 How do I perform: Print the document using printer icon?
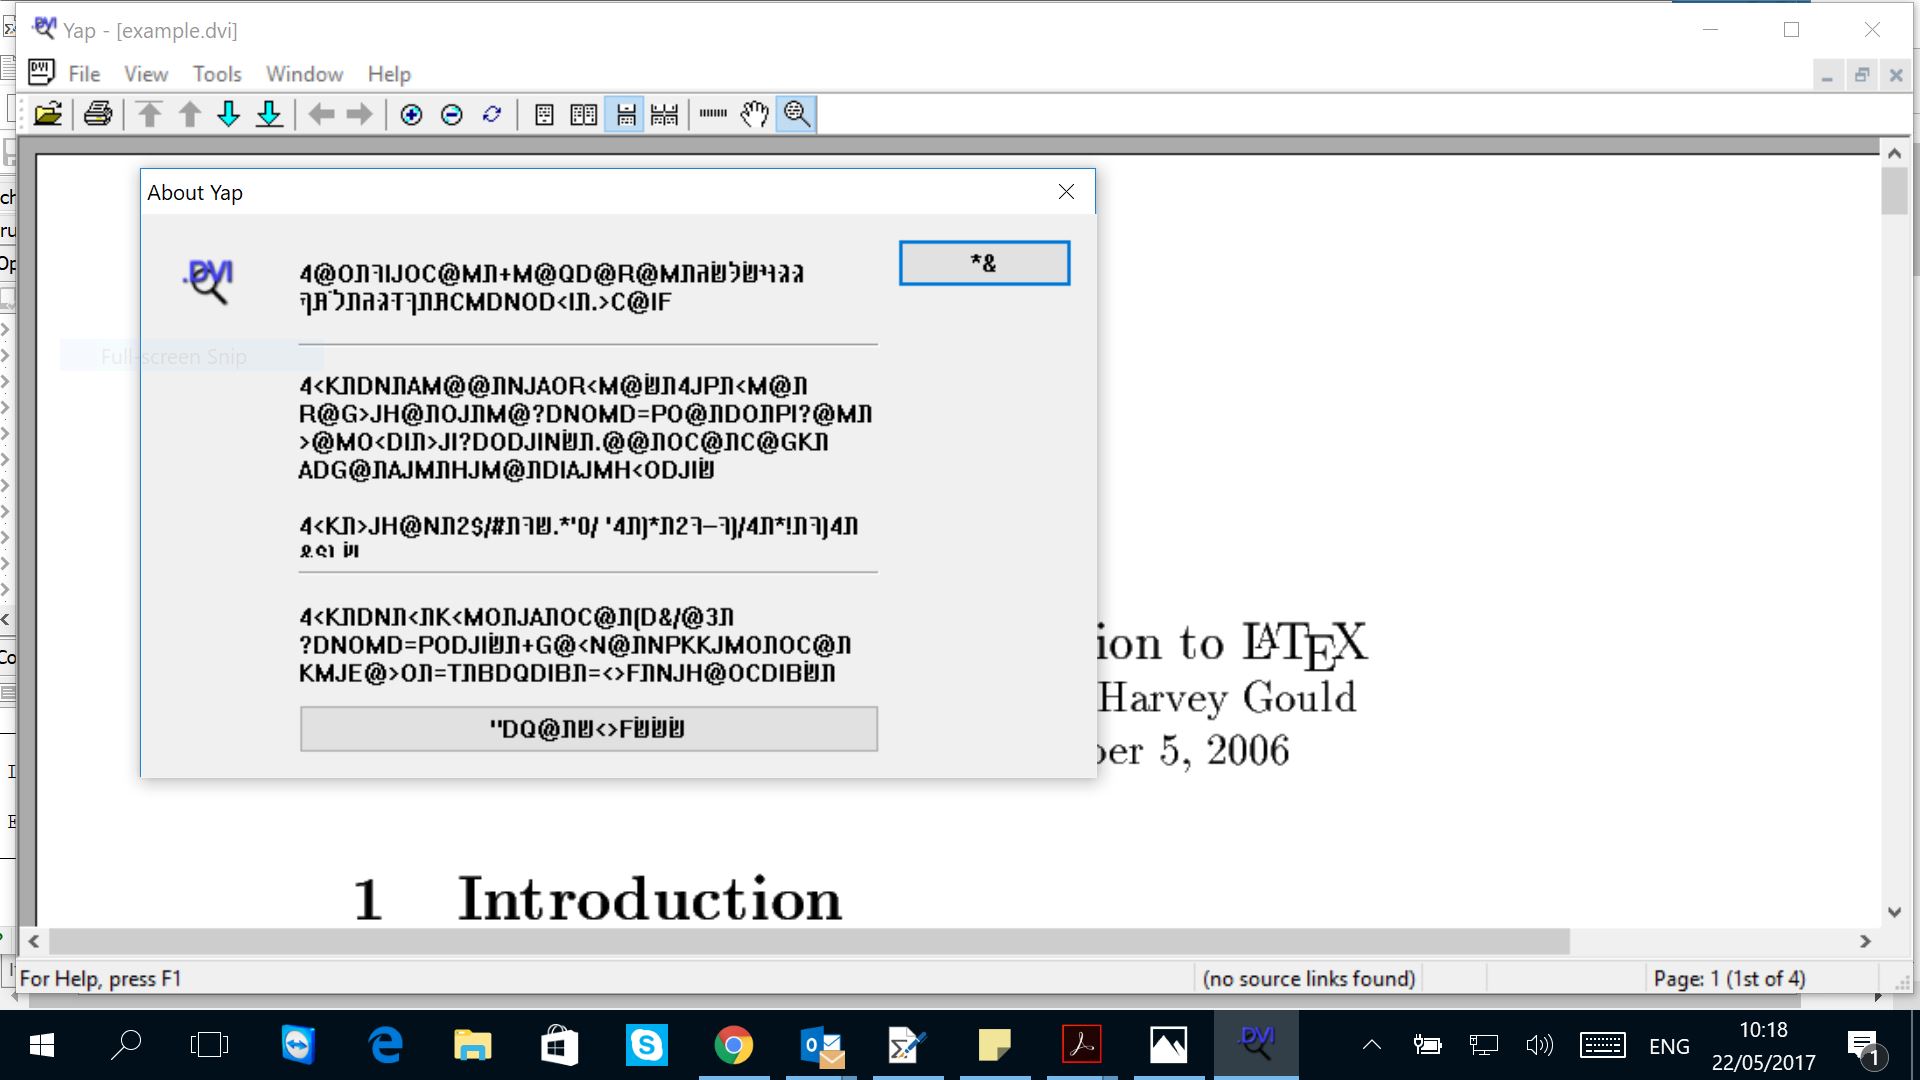[98, 114]
